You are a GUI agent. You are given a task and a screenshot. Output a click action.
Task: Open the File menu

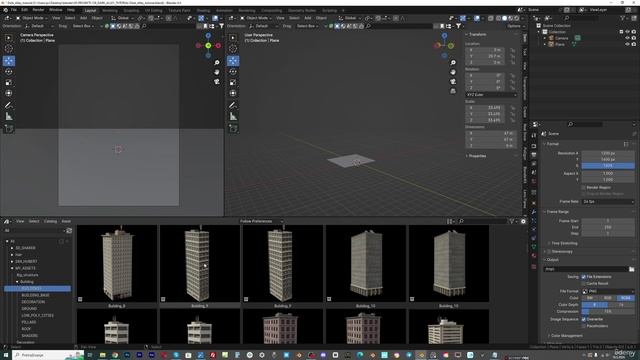pos(13,10)
